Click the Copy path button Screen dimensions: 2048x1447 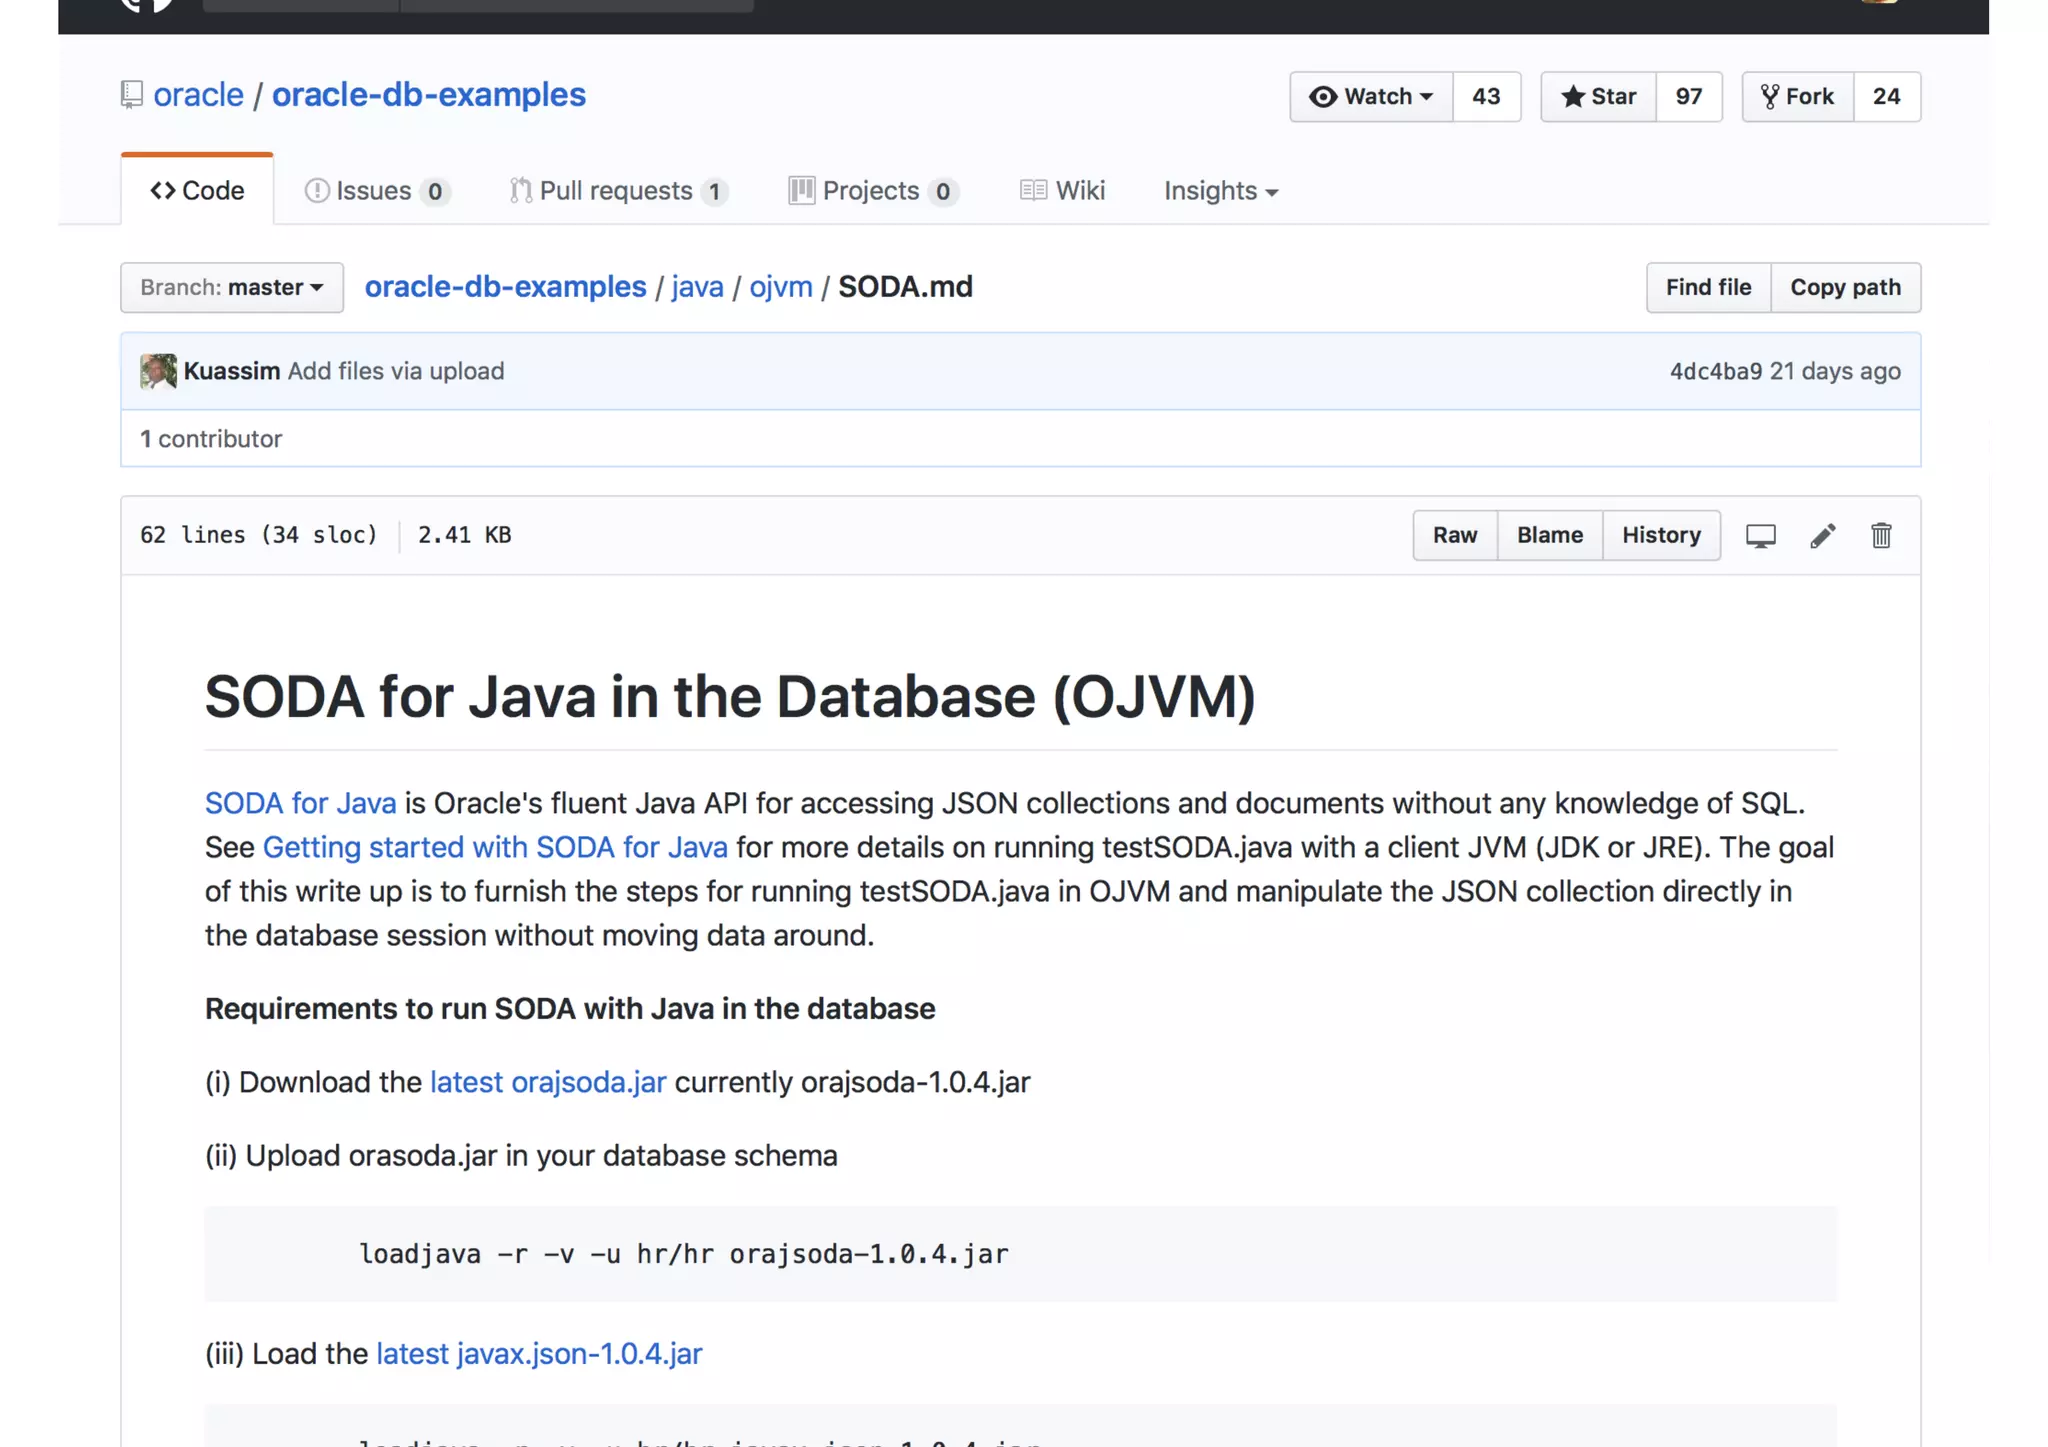[1844, 288]
